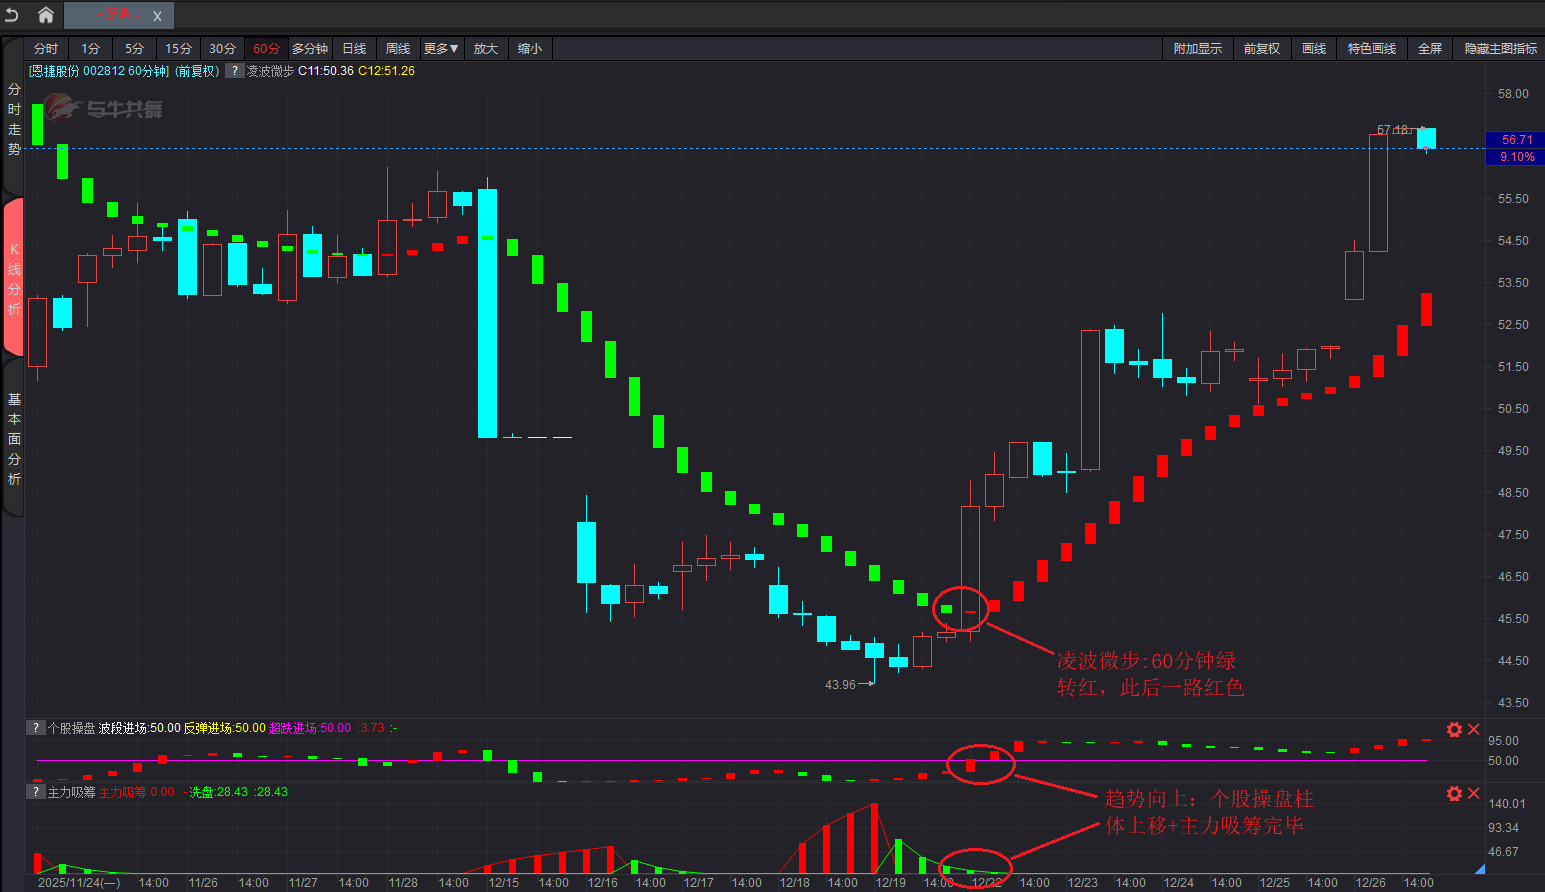Open settings gear of 主力吸筹 panel
Image resolution: width=1545 pixels, height=892 pixels.
pos(1454,794)
